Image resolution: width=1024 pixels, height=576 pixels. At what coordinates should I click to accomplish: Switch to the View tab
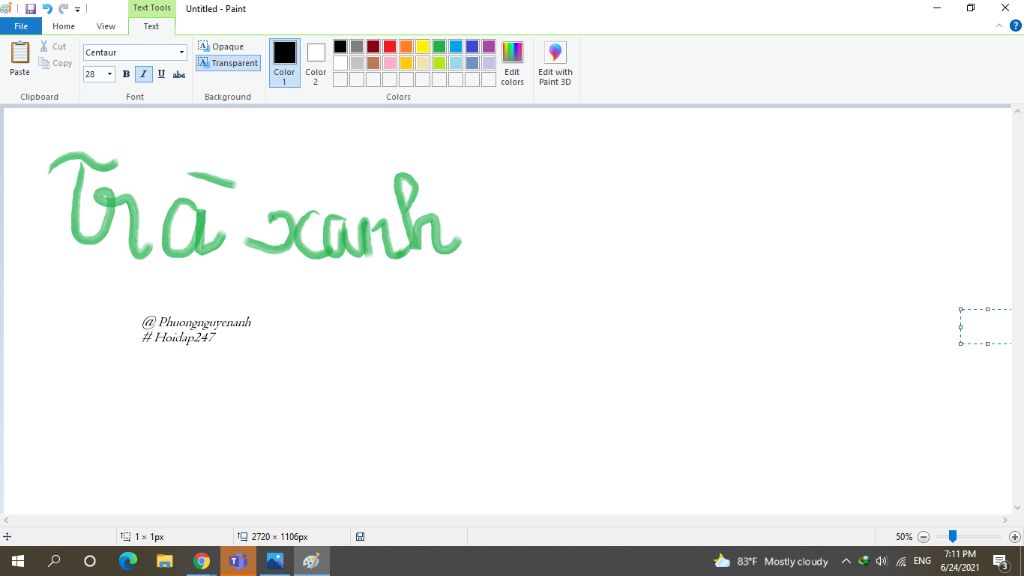pos(106,26)
